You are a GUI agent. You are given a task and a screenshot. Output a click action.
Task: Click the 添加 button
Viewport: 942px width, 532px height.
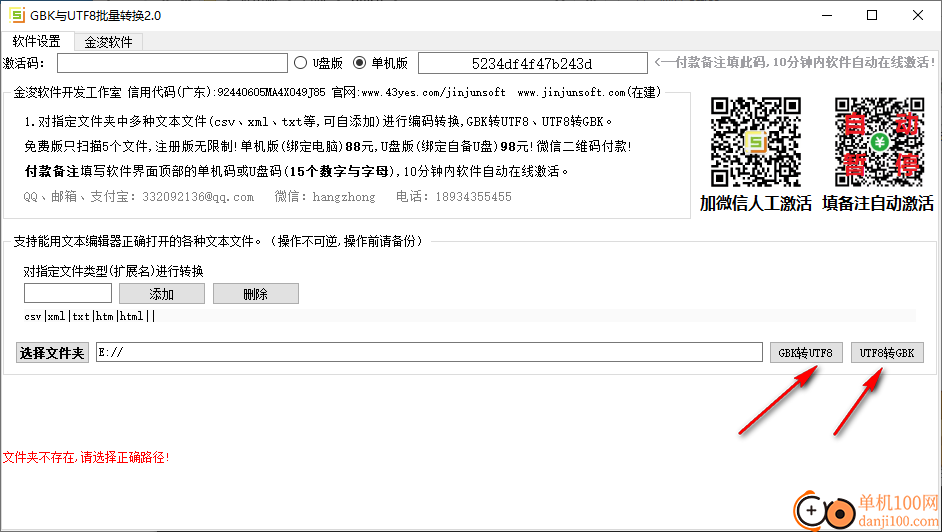pos(162,294)
